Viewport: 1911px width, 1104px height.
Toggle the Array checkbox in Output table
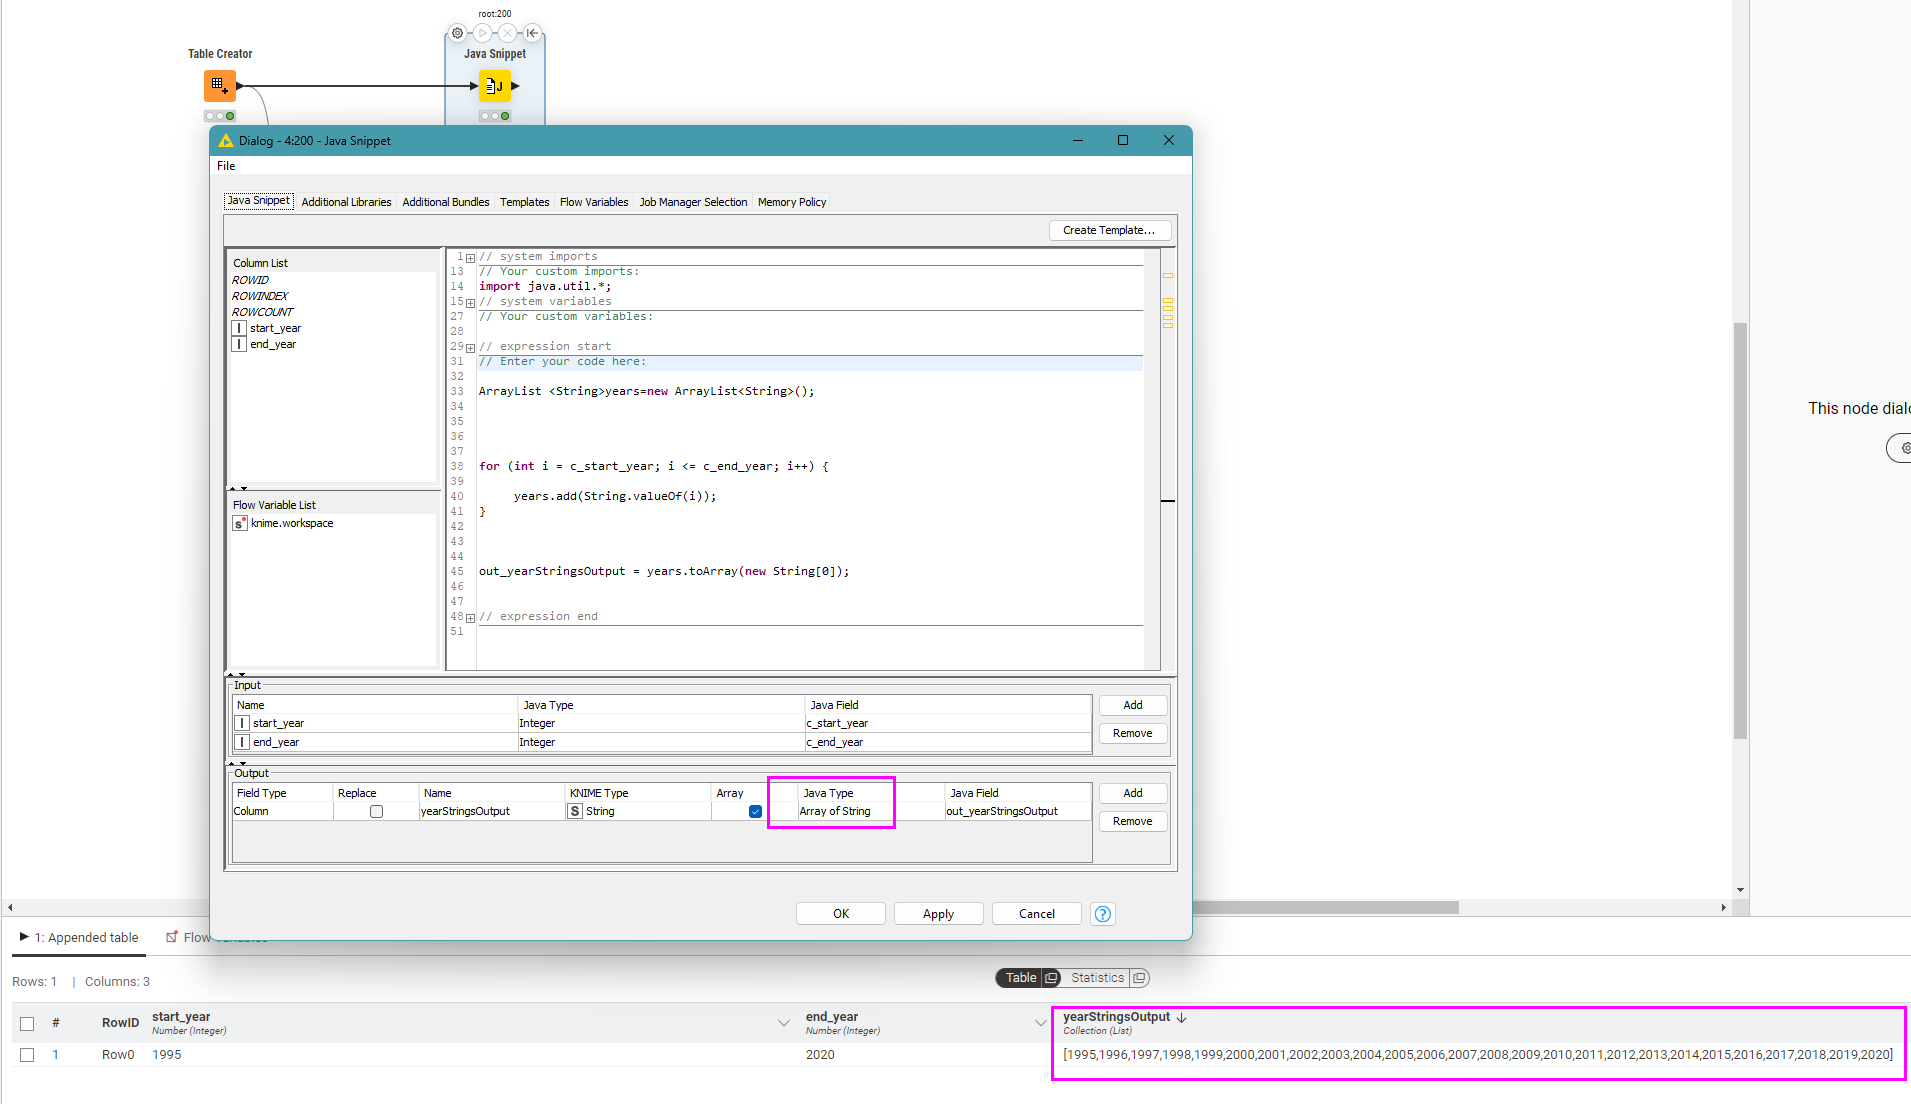tap(755, 812)
